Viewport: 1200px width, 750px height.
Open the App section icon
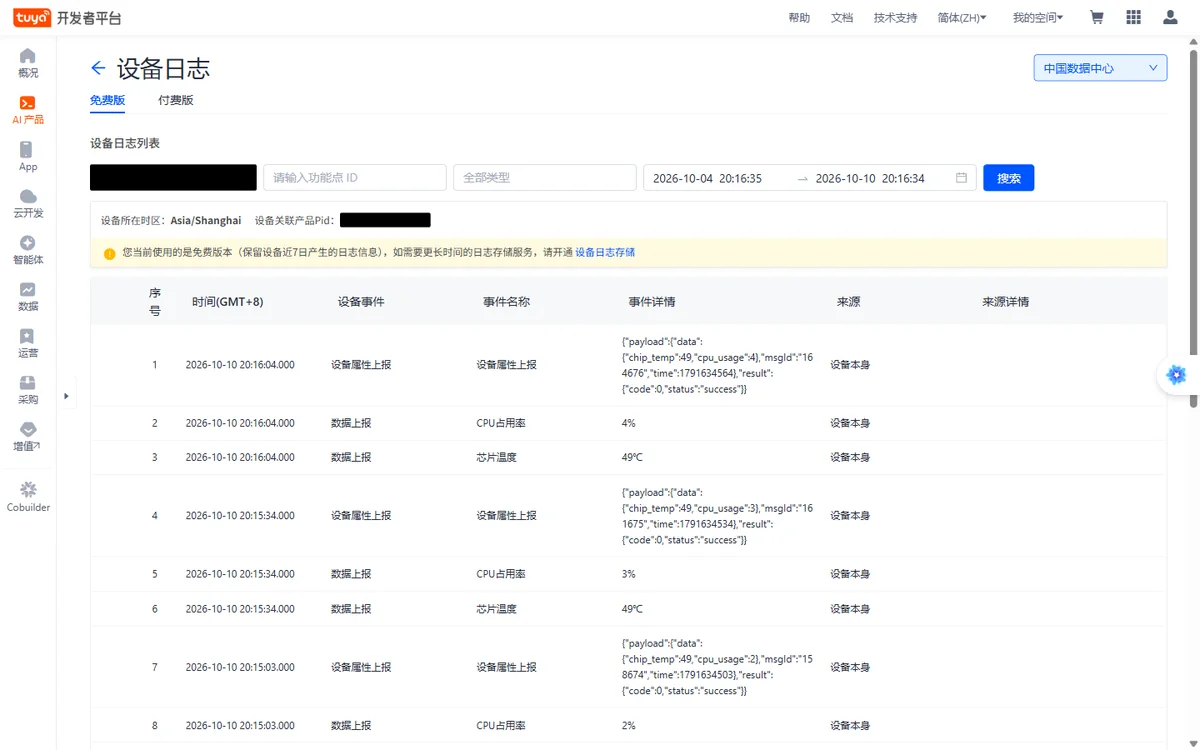28,157
